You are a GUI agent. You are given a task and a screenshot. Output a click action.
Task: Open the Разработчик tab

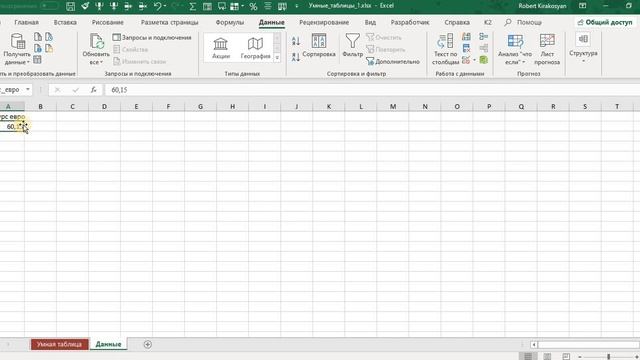410,22
